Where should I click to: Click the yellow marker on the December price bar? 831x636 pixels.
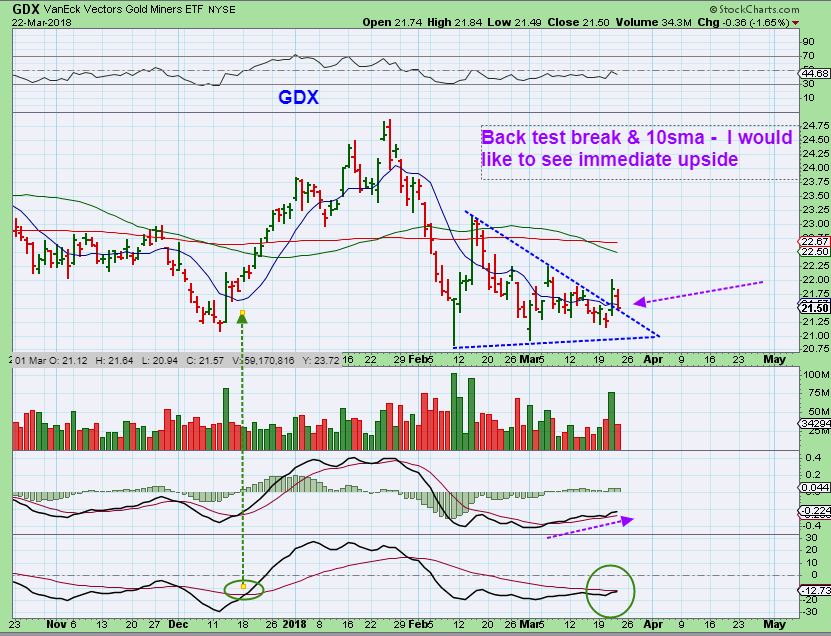[243, 313]
